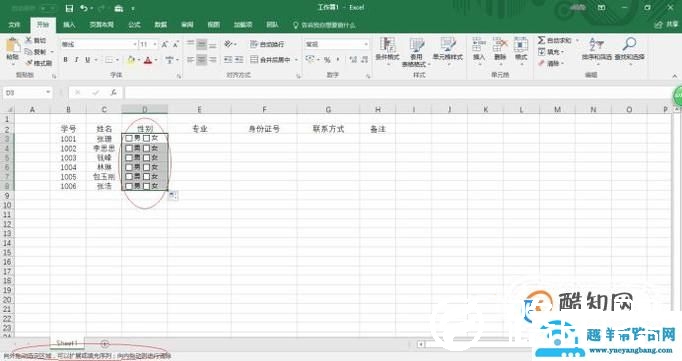Open the Font group dialog launcher
This screenshot has width=682, height=361.
point(179,76)
